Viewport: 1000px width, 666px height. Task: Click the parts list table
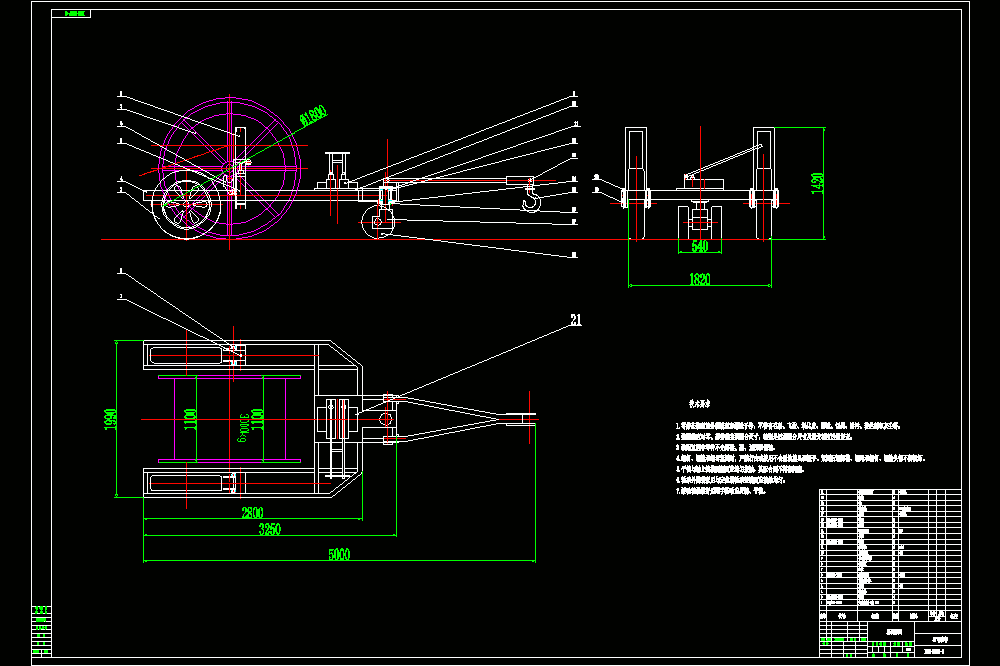coord(890,550)
